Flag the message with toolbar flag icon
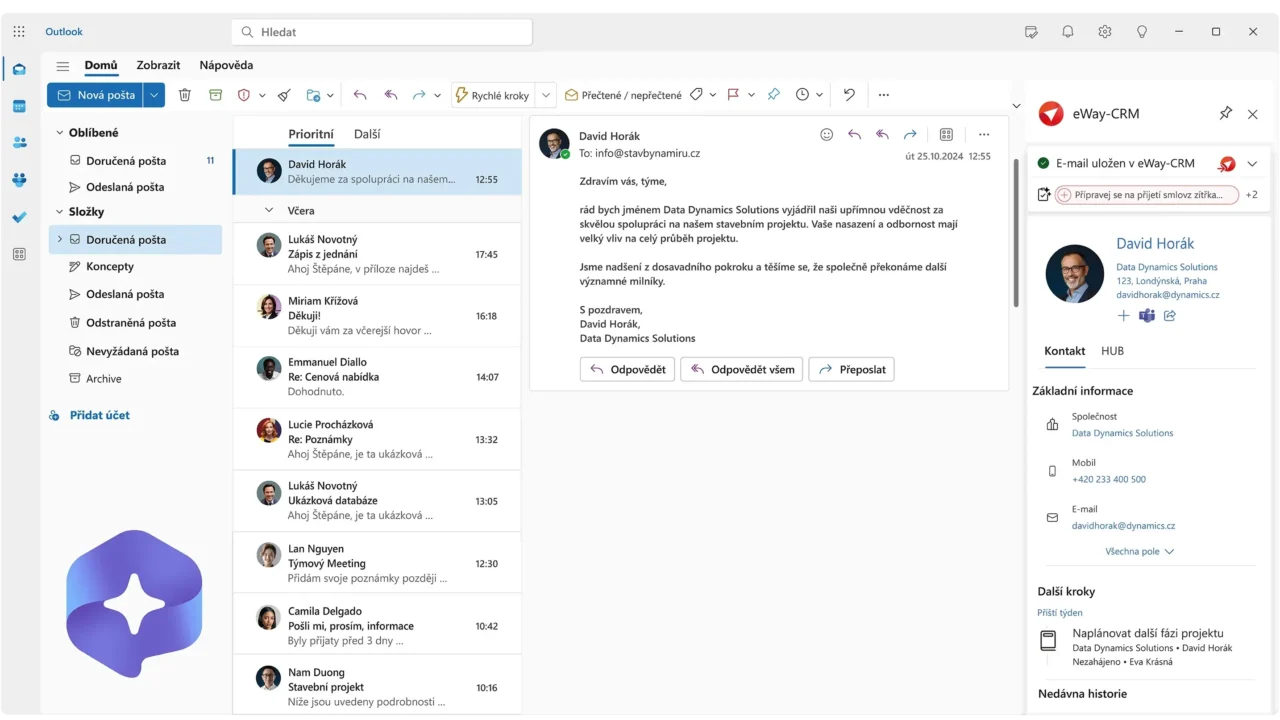 (x=733, y=95)
